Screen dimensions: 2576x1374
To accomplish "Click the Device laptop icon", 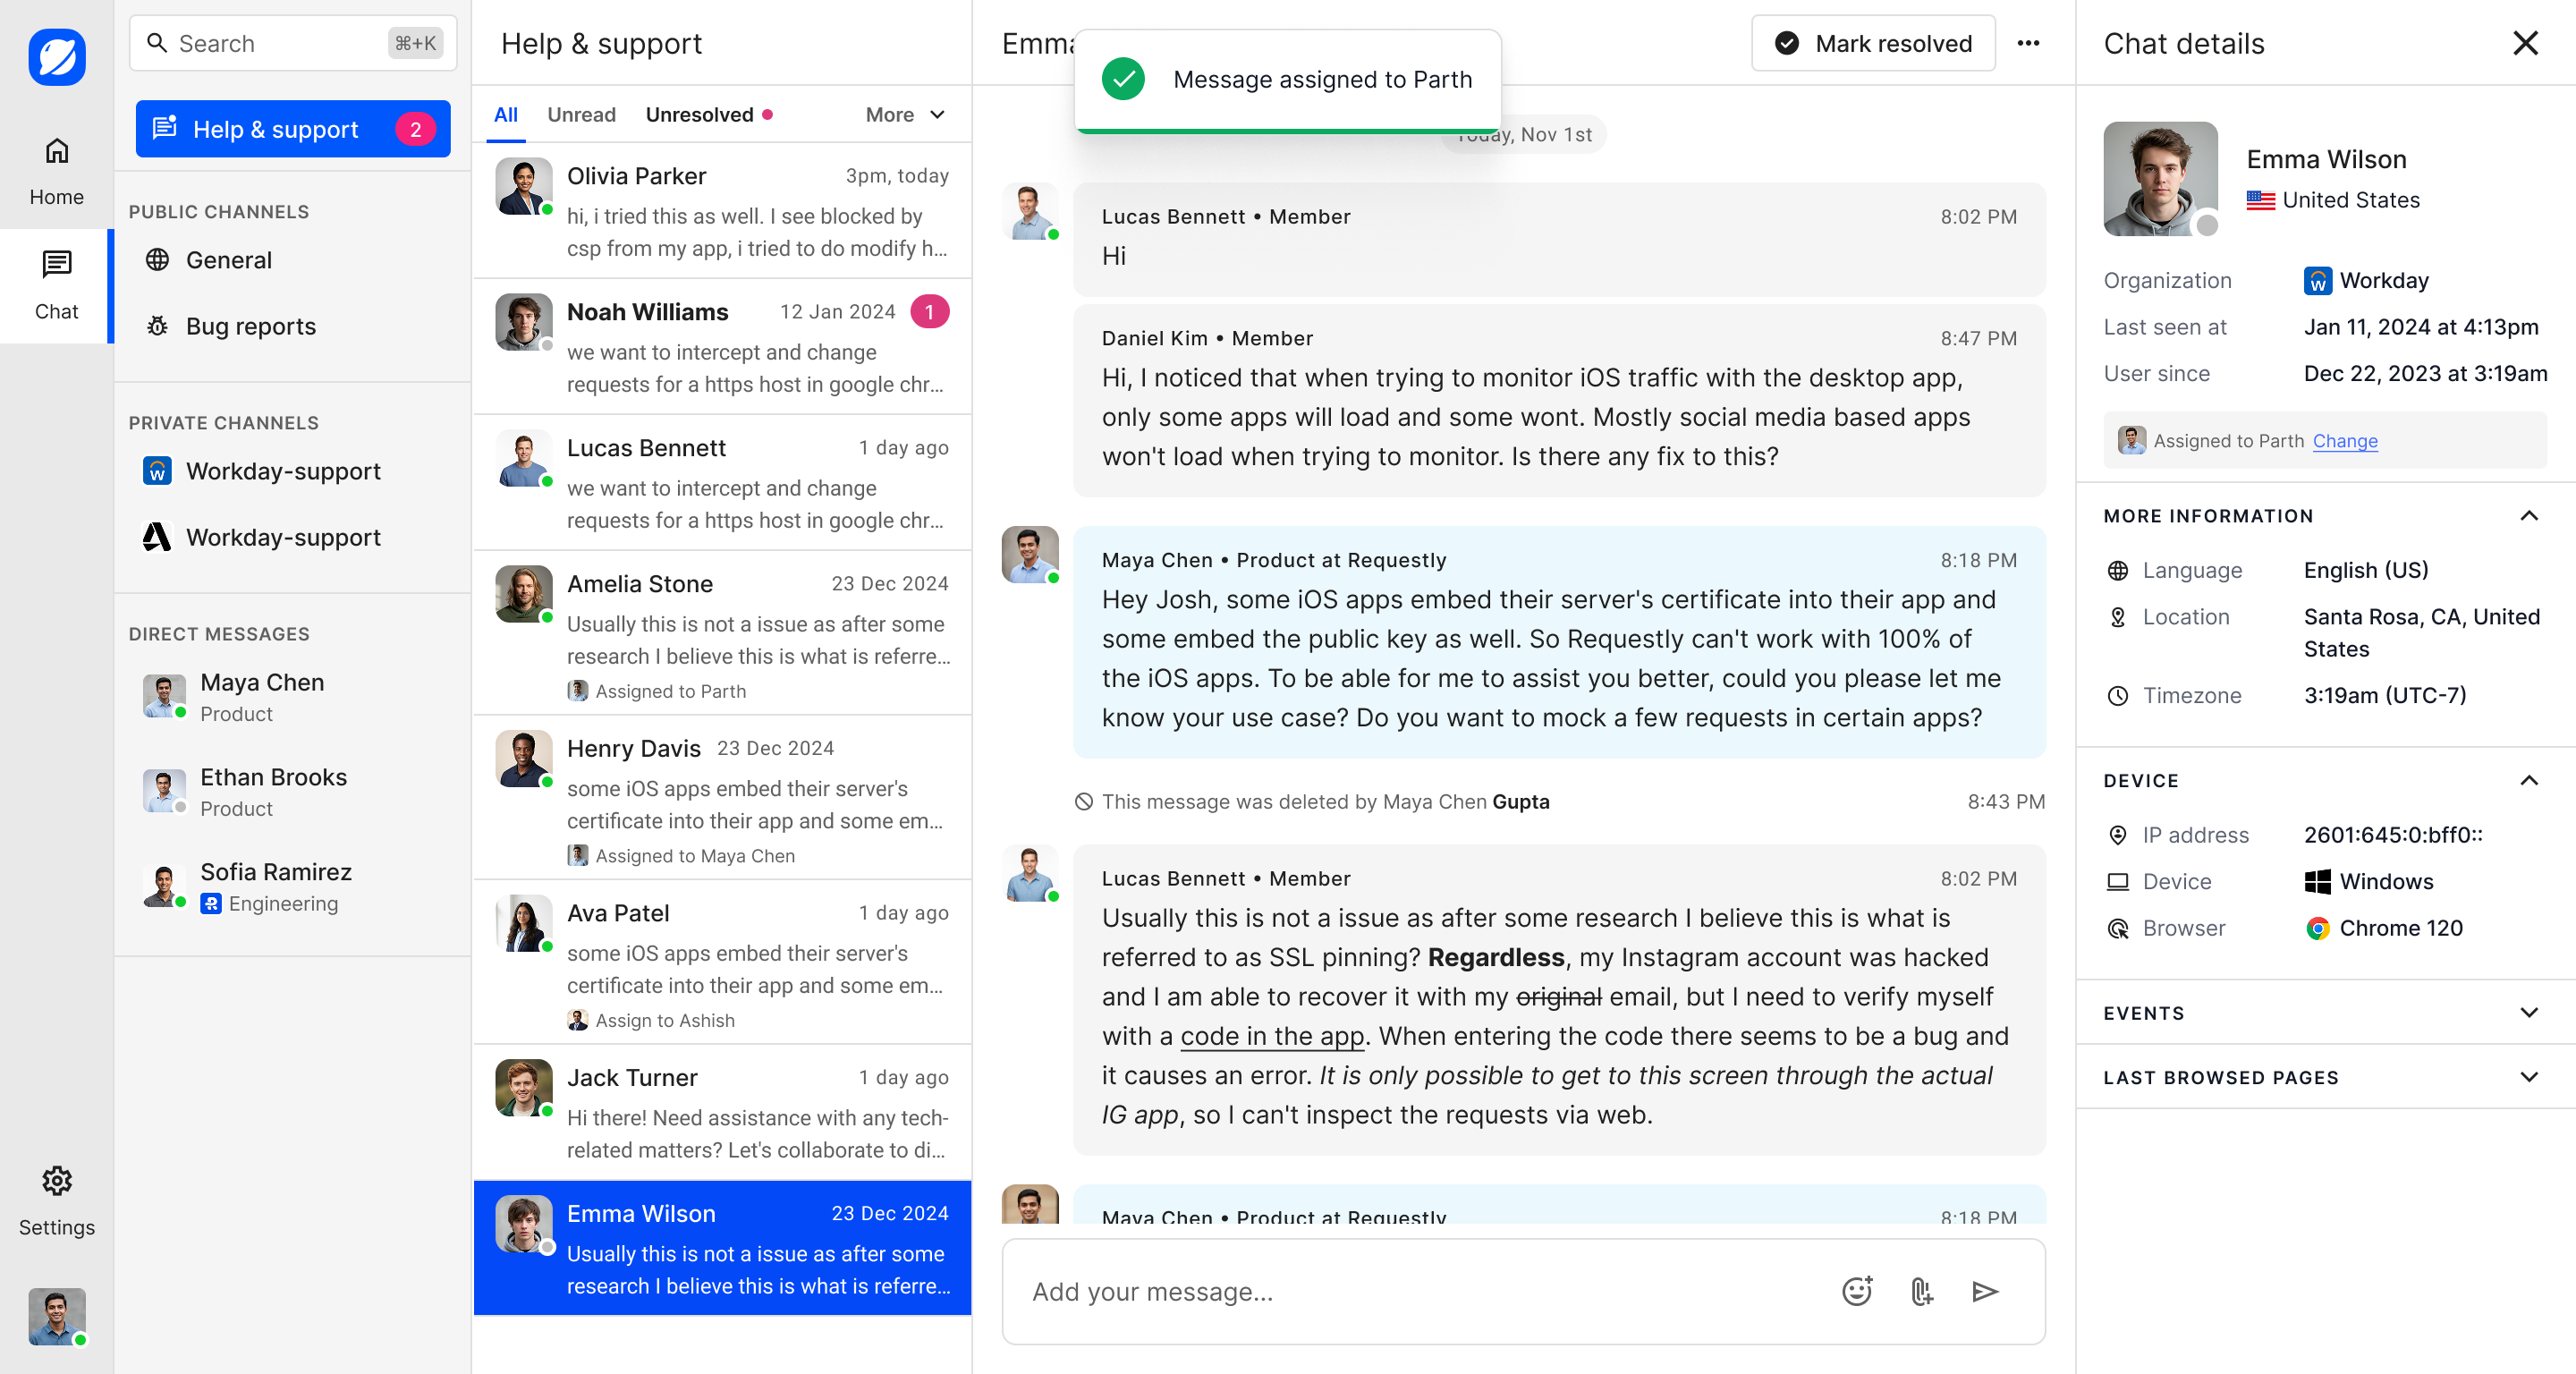I will (2118, 882).
